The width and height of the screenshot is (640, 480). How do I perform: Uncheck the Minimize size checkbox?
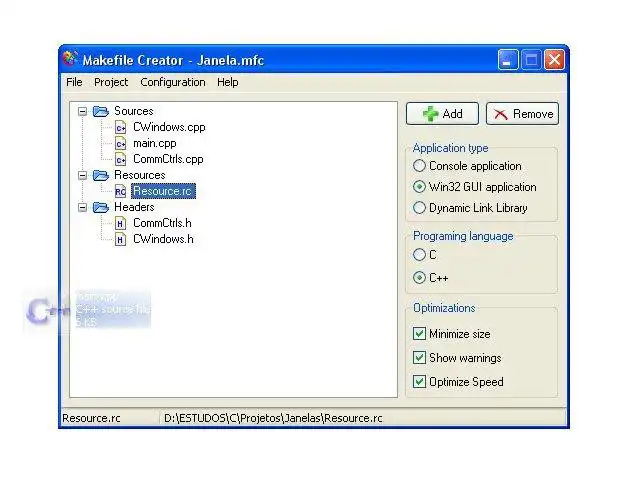(x=419, y=333)
